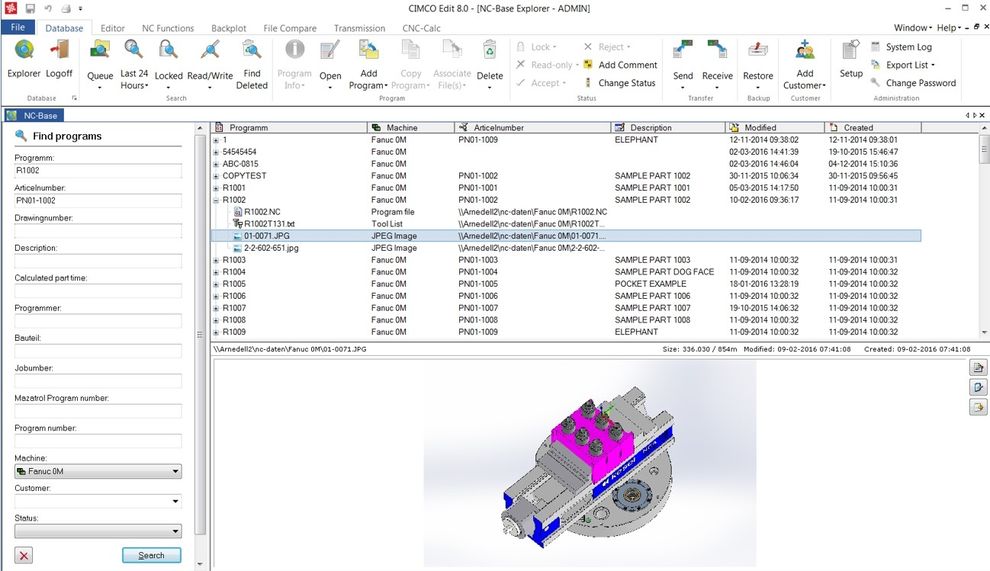Sort by the Programm column header

[289, 128]
